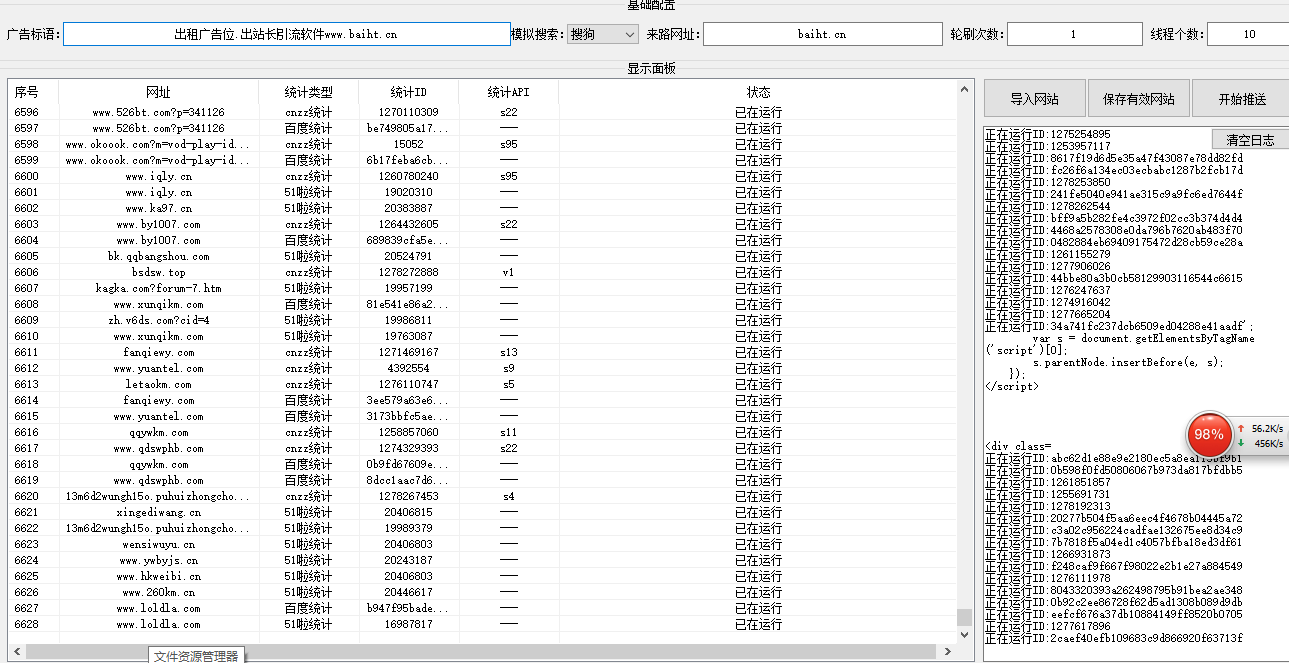Screen dimensions: 1289x663
Task: Sort by the 序号 column header
Action: (33, 92)
